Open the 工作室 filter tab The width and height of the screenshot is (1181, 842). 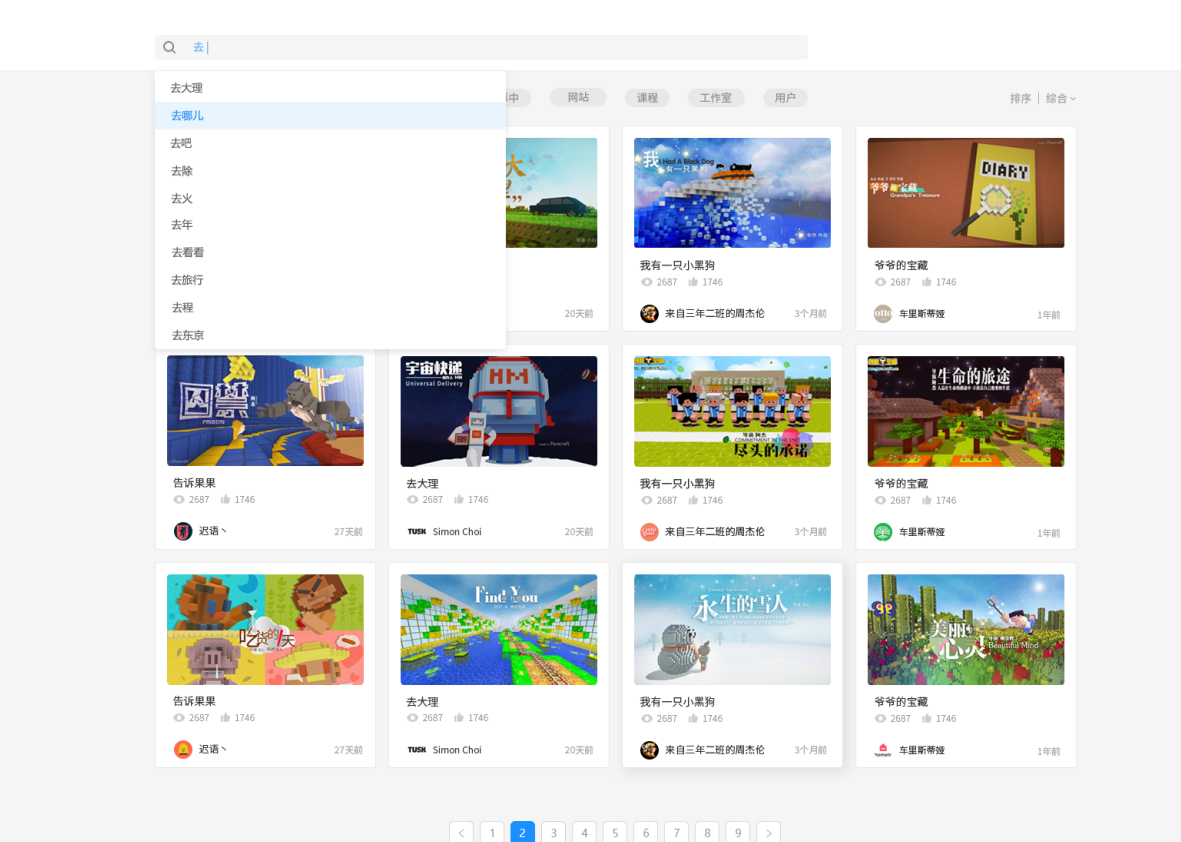716,98
